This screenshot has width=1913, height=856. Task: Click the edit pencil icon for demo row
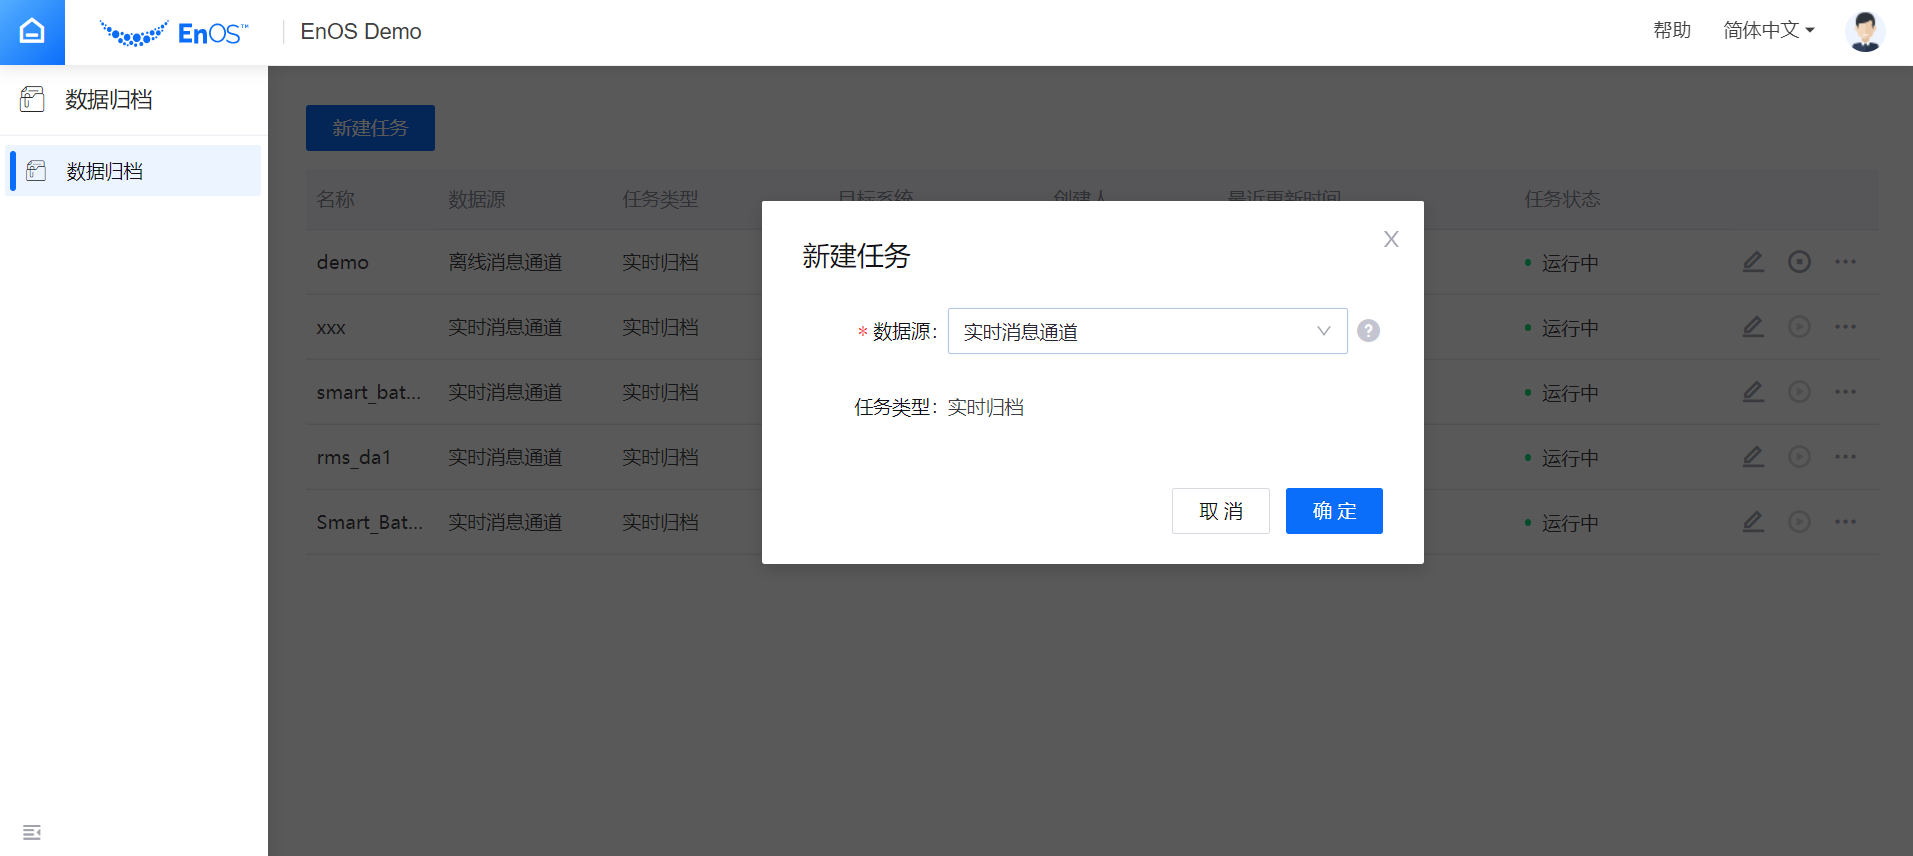(x=1753, y=262)
